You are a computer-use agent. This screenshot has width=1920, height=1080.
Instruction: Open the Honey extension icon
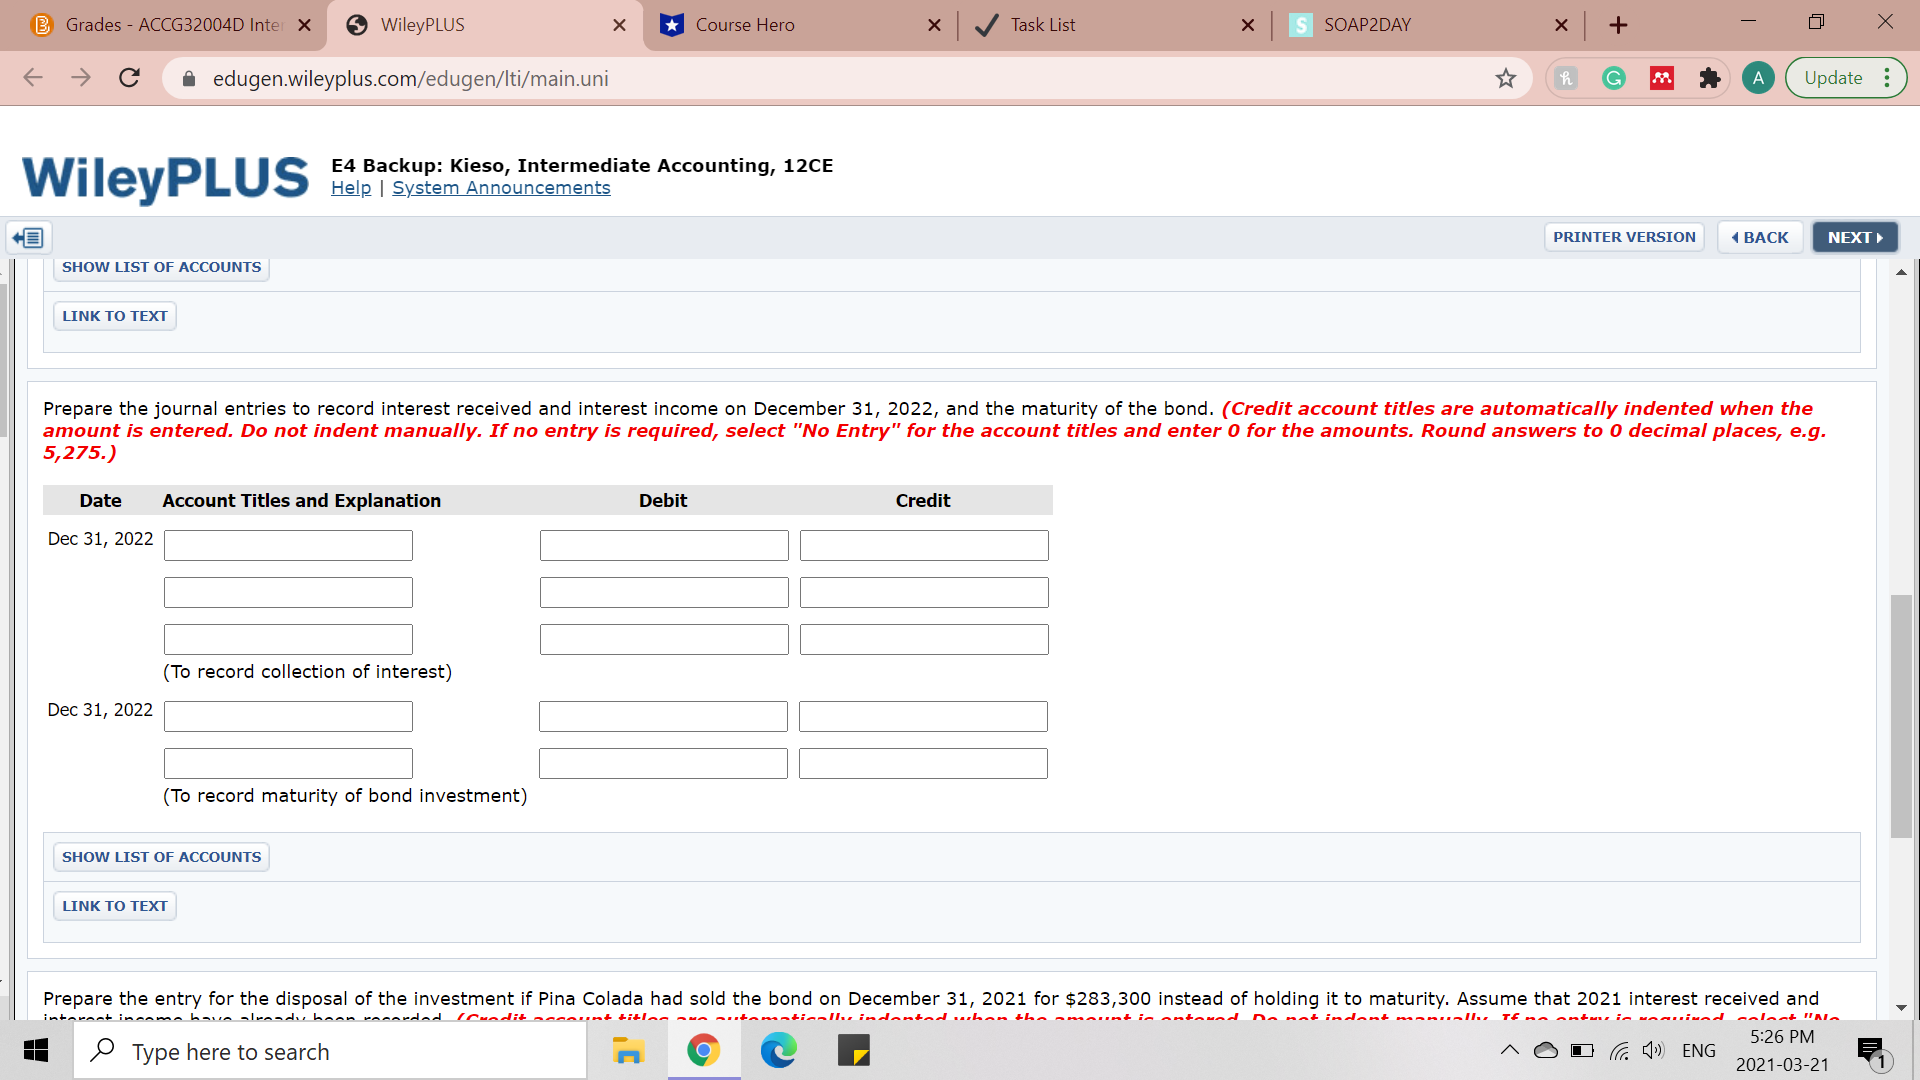tap(1565, 77)
